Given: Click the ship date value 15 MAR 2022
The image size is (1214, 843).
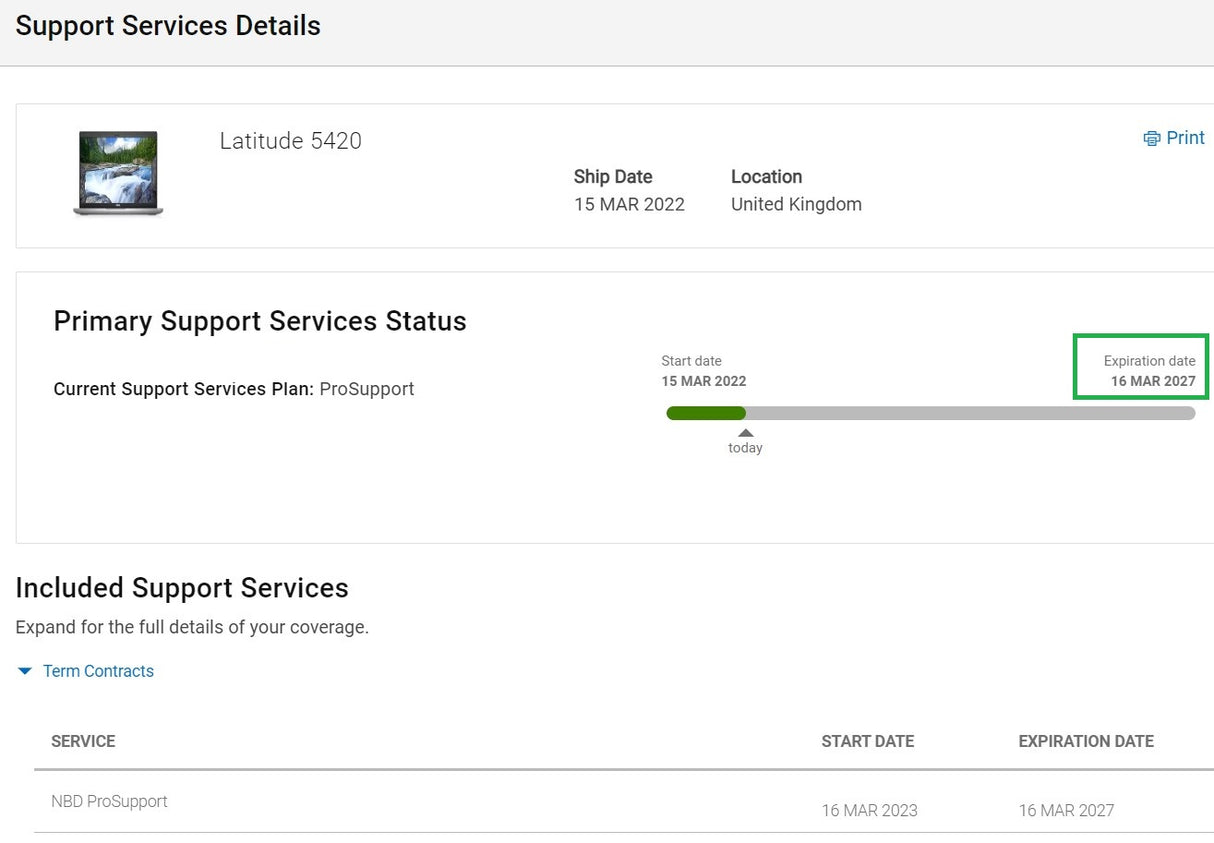Looking at the screenshot, I should pos(629,205).
